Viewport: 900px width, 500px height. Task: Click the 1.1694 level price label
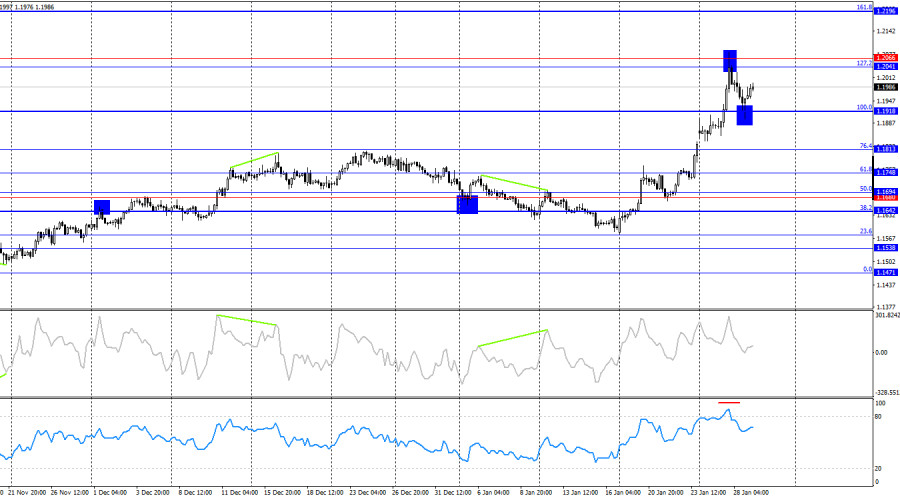[886, 192]
